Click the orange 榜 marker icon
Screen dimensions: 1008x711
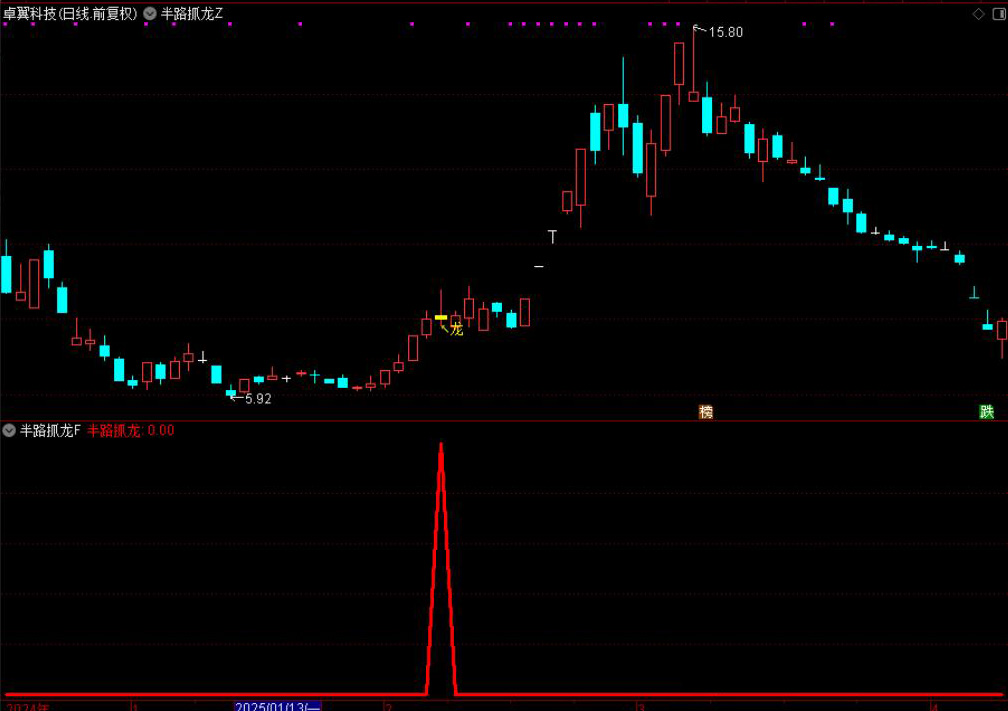tap(706, 411)
